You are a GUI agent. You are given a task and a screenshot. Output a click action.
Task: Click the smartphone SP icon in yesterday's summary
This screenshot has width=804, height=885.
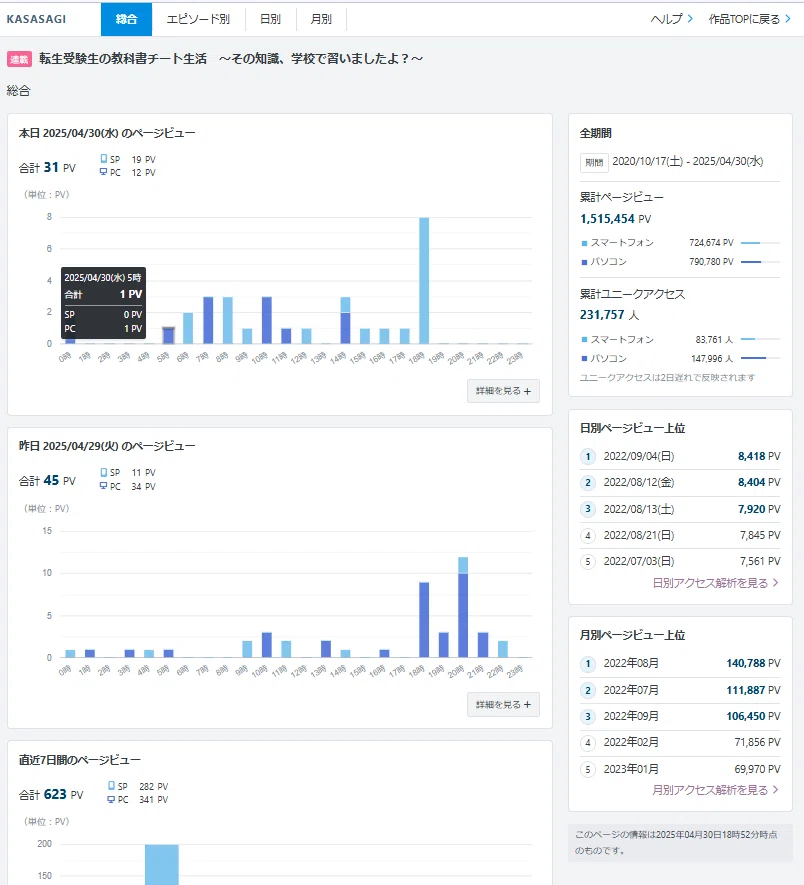point(103,472)
